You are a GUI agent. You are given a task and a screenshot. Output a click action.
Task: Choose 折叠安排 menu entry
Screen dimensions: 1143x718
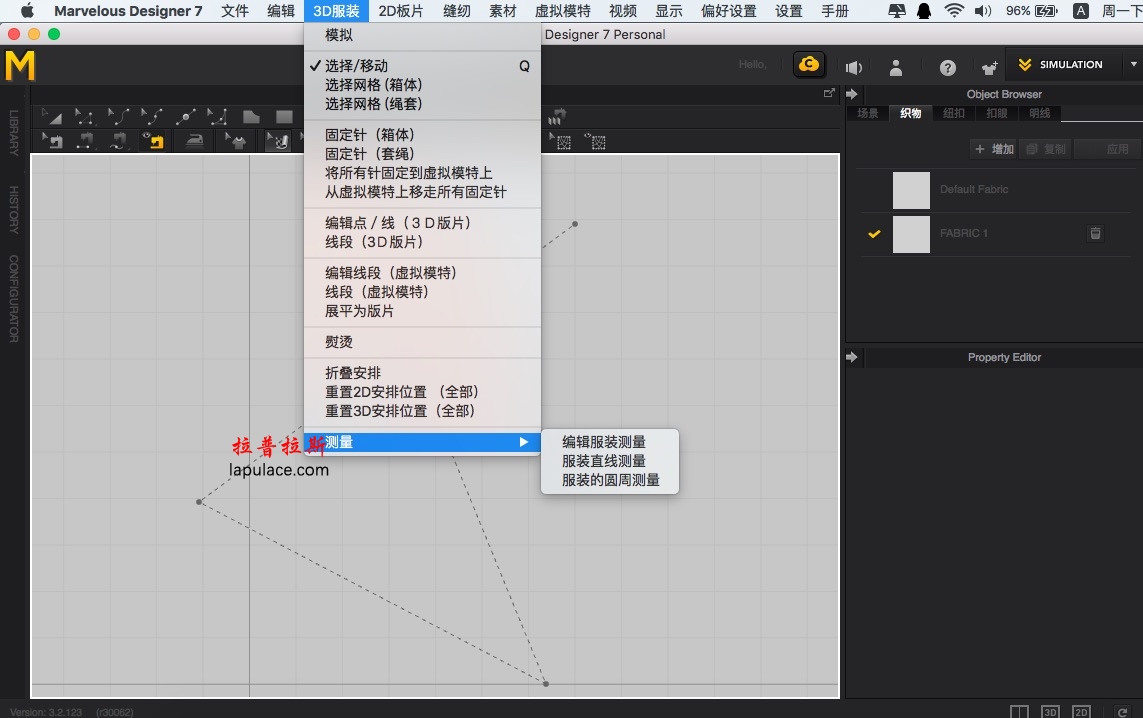423,372
